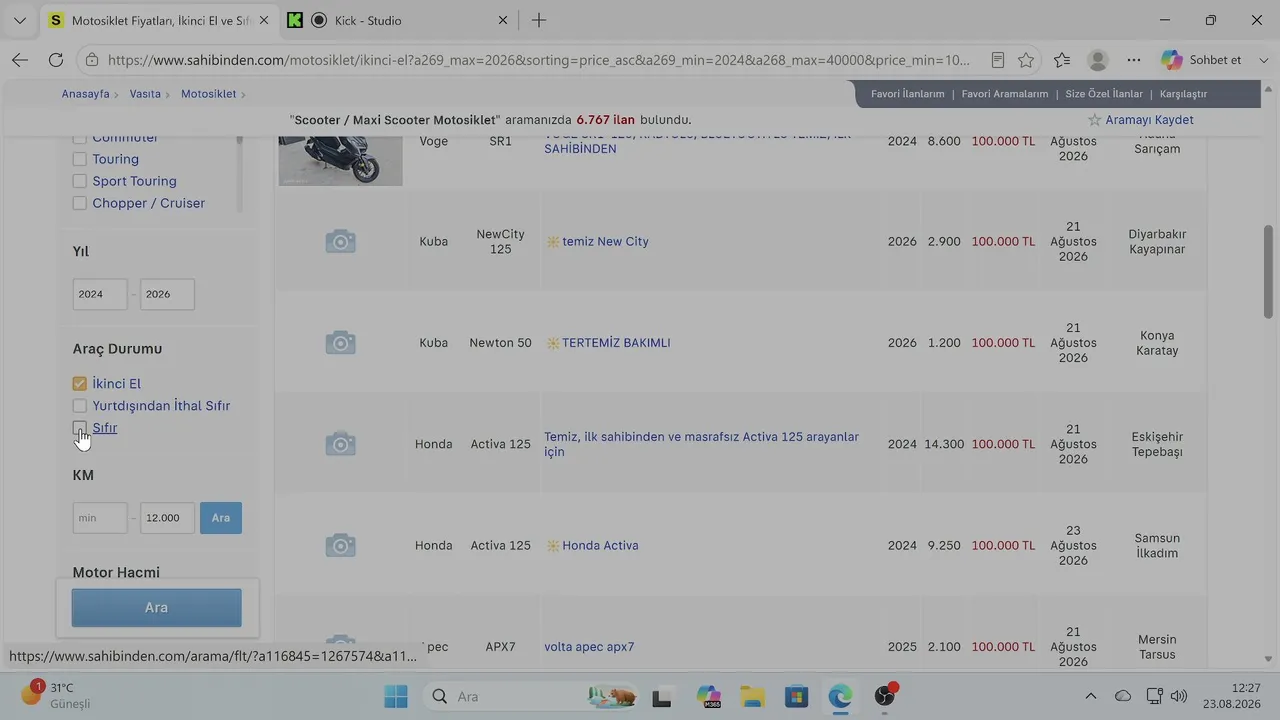Open Favori Aramalarım

coord(1005,94)
